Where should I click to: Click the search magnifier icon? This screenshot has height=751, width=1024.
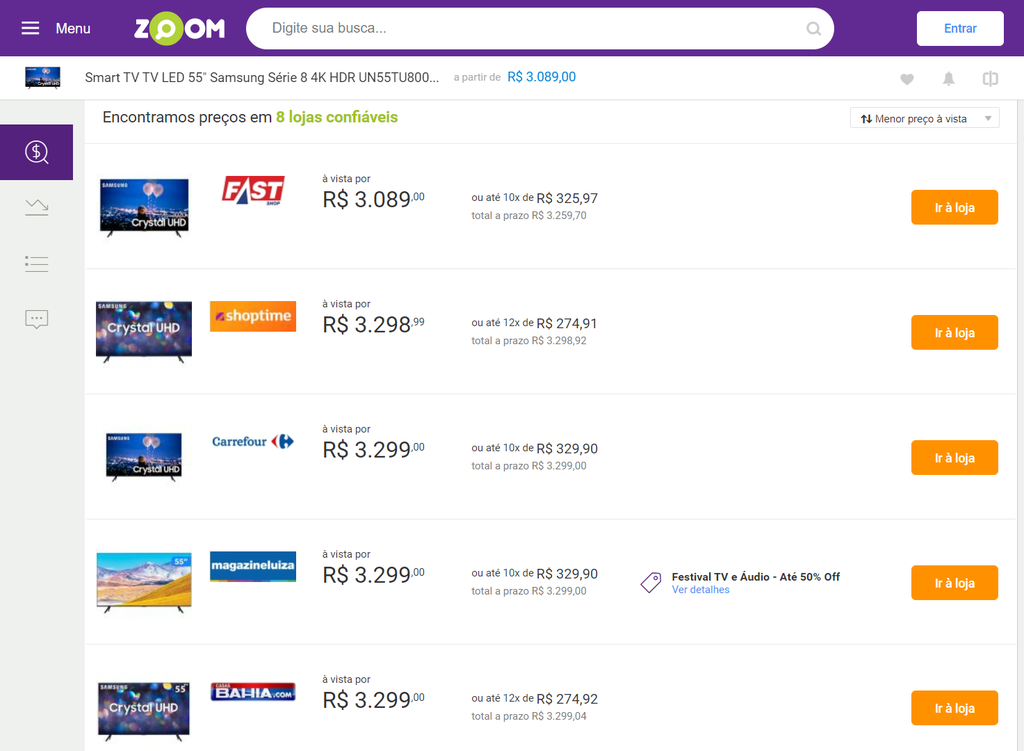(x=814, y=29)
